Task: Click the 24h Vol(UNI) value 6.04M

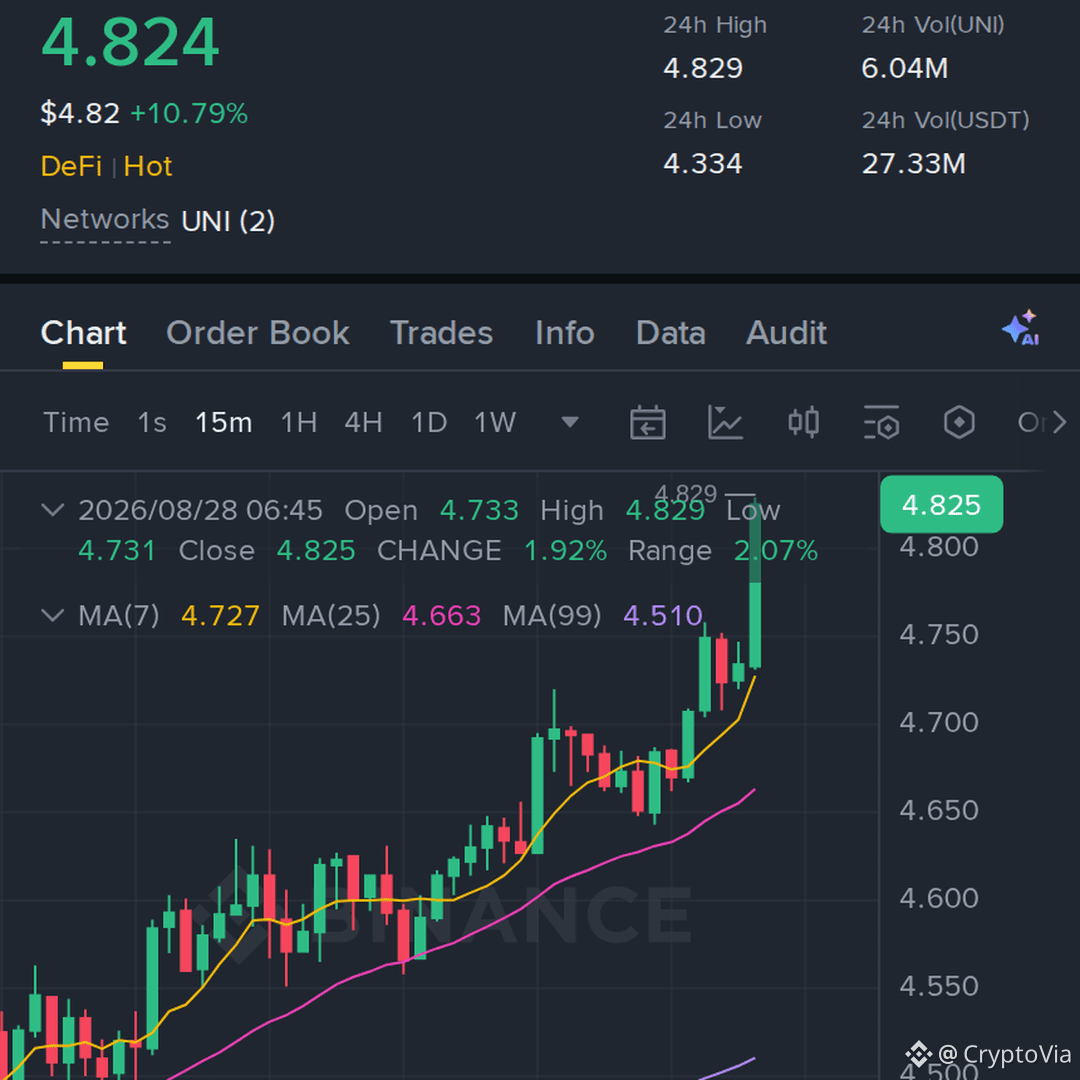Action: (x=905, y=68)
